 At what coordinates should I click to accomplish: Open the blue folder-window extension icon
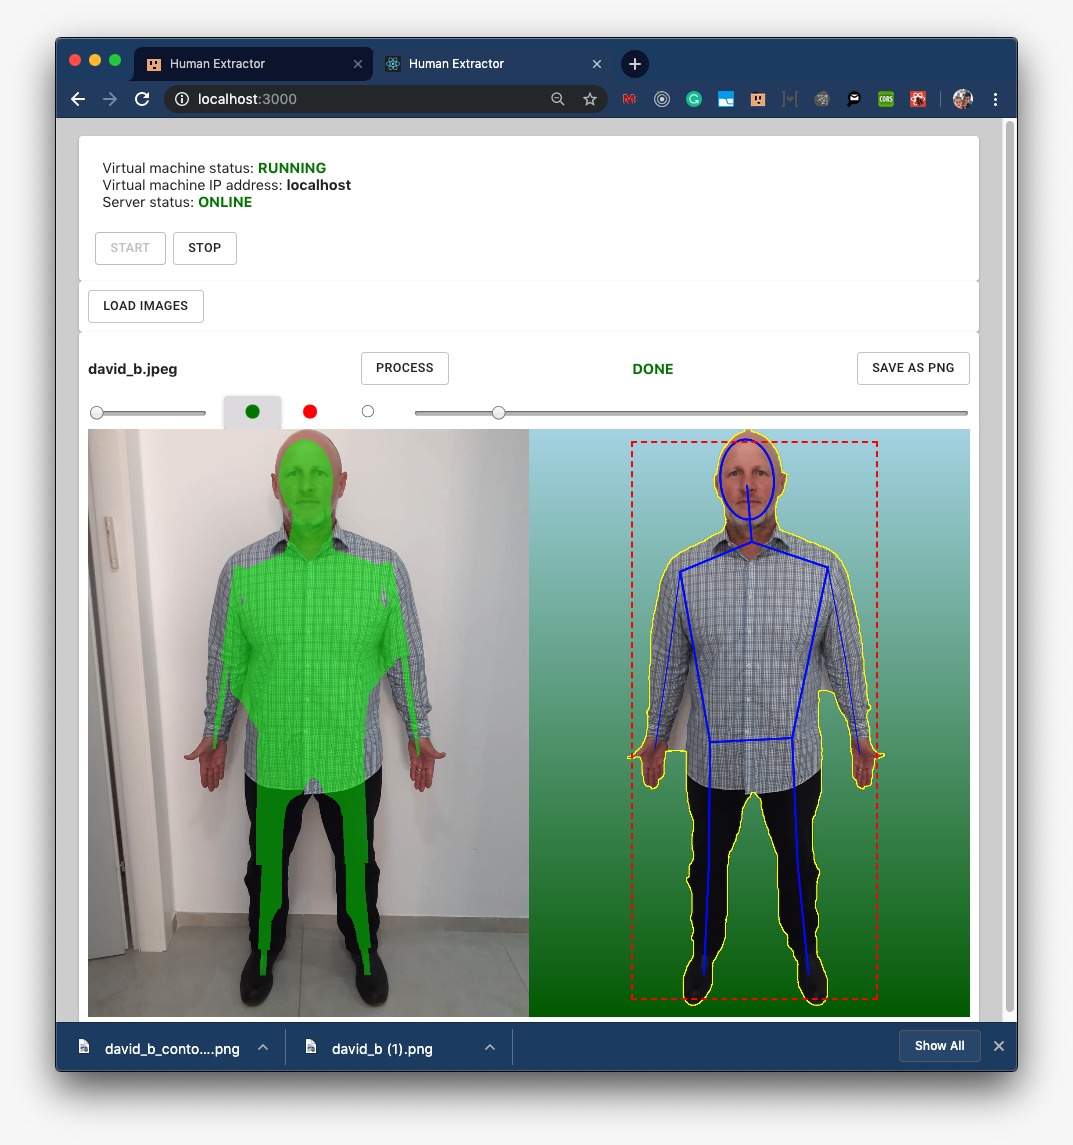pyautogui.click(x=726, y=99)
